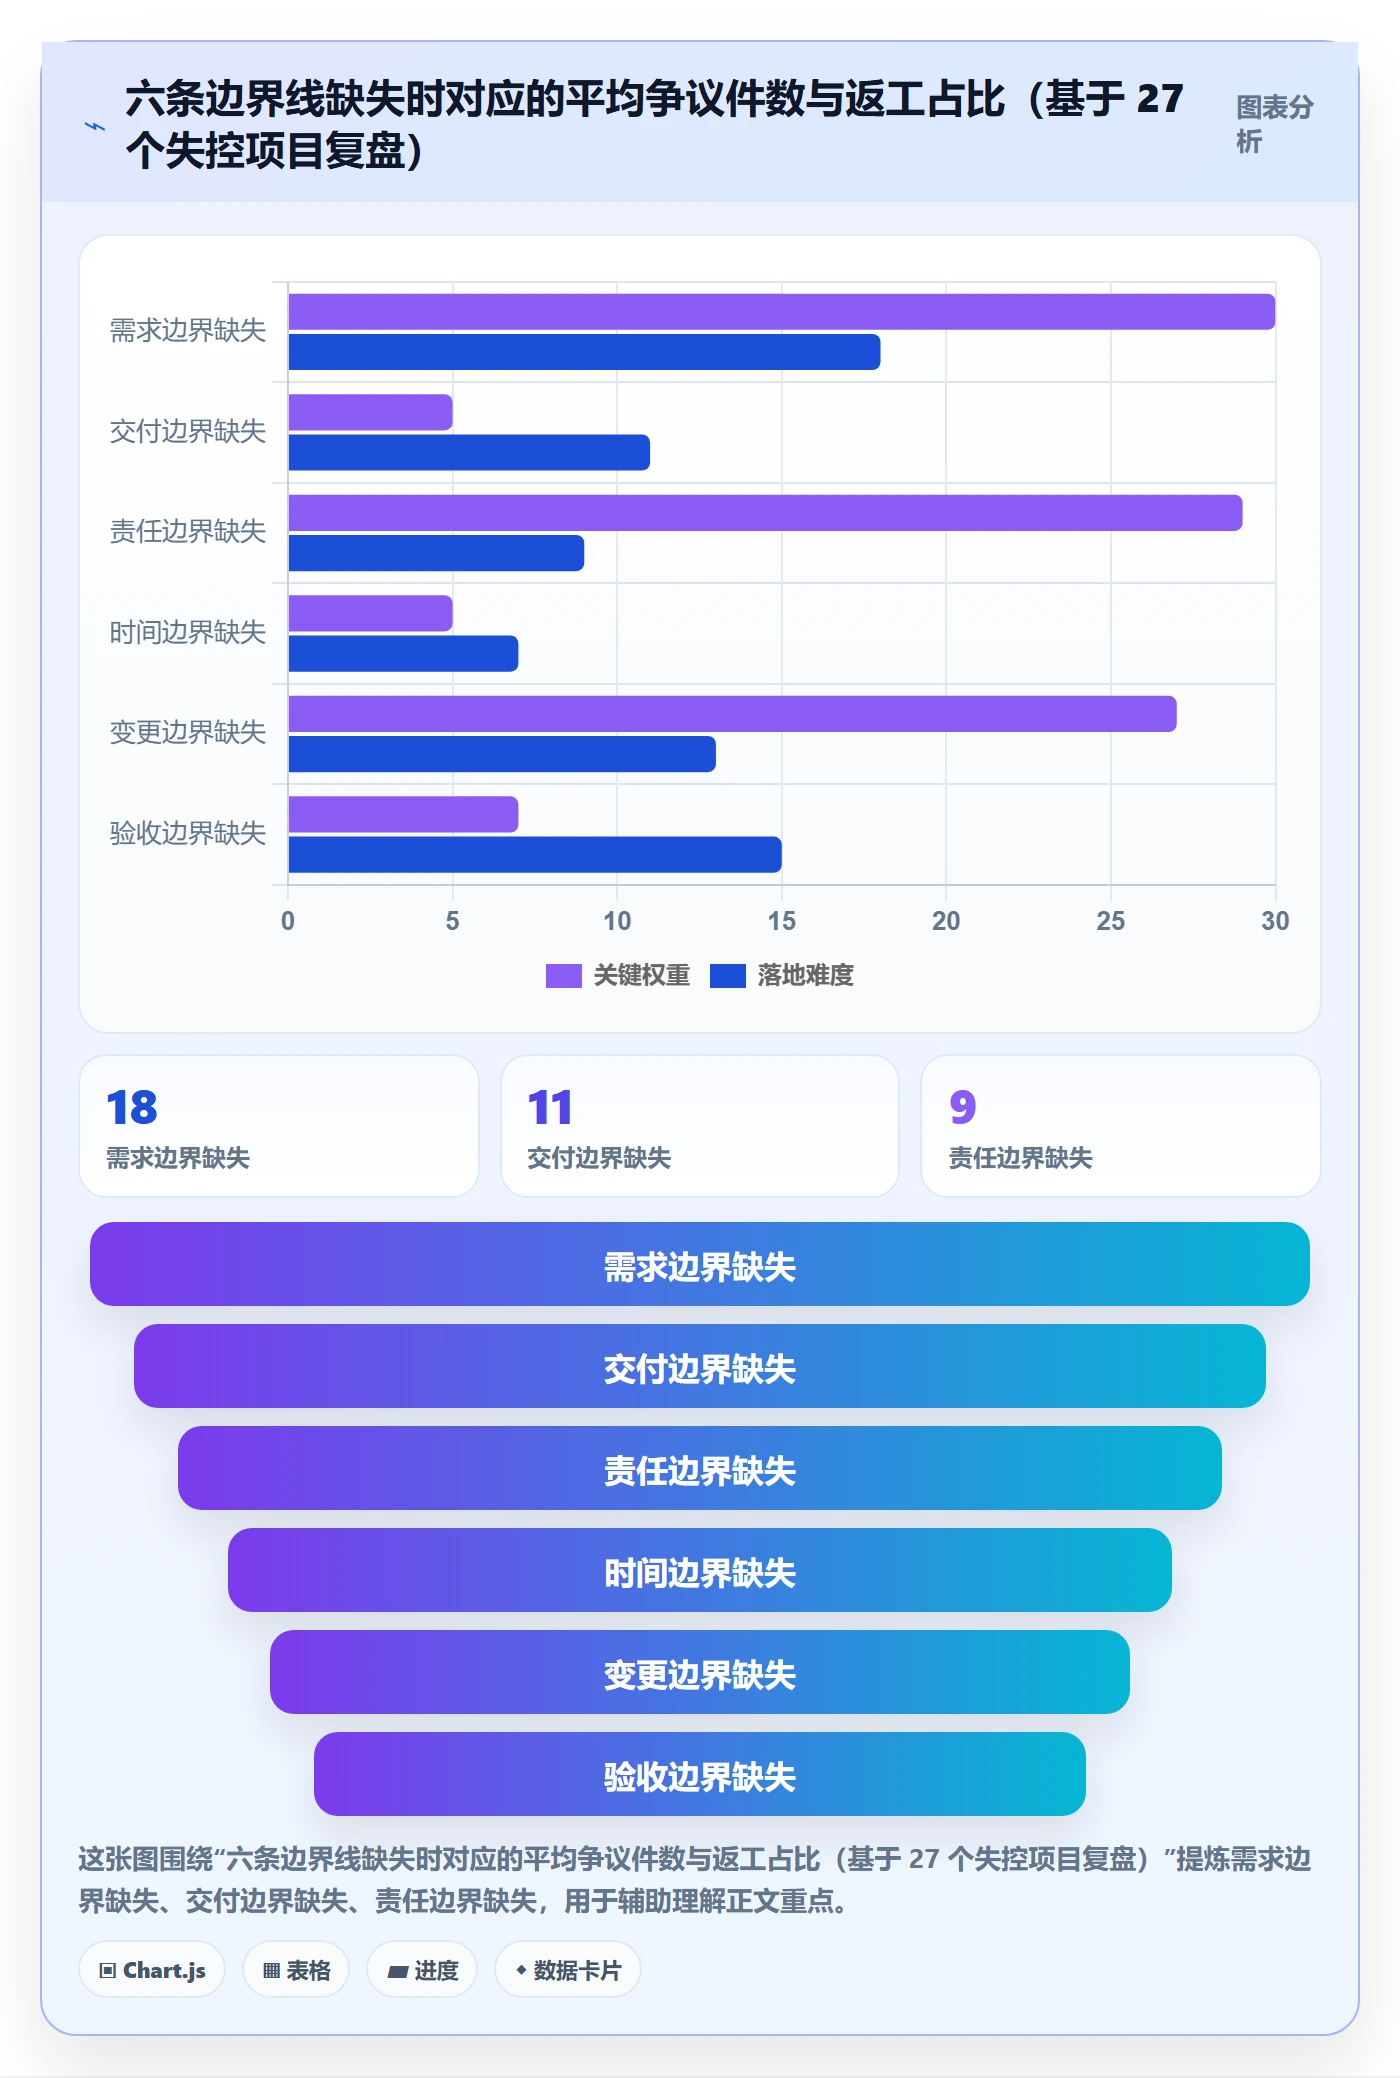Click the lightning icon beside the title
The height and width of the screenshot is (2078, 1400).
pos(95,126)
